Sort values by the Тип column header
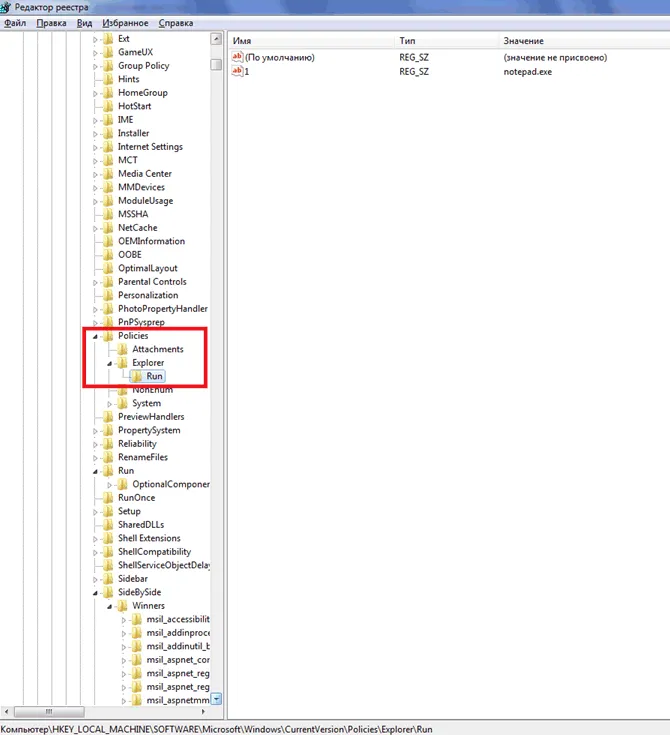670x735 pixels. pyautogui.click(x=447, y=41)
